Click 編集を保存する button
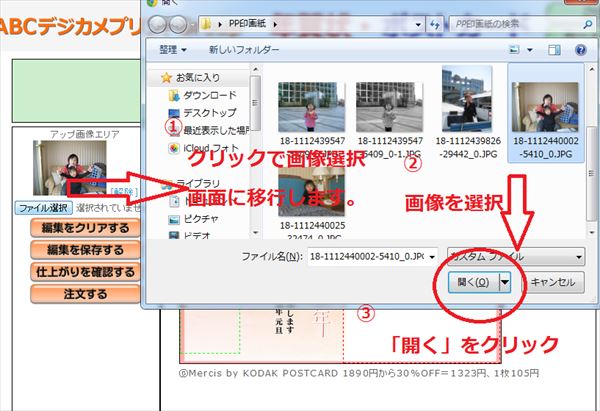 (x=85, y=250)
